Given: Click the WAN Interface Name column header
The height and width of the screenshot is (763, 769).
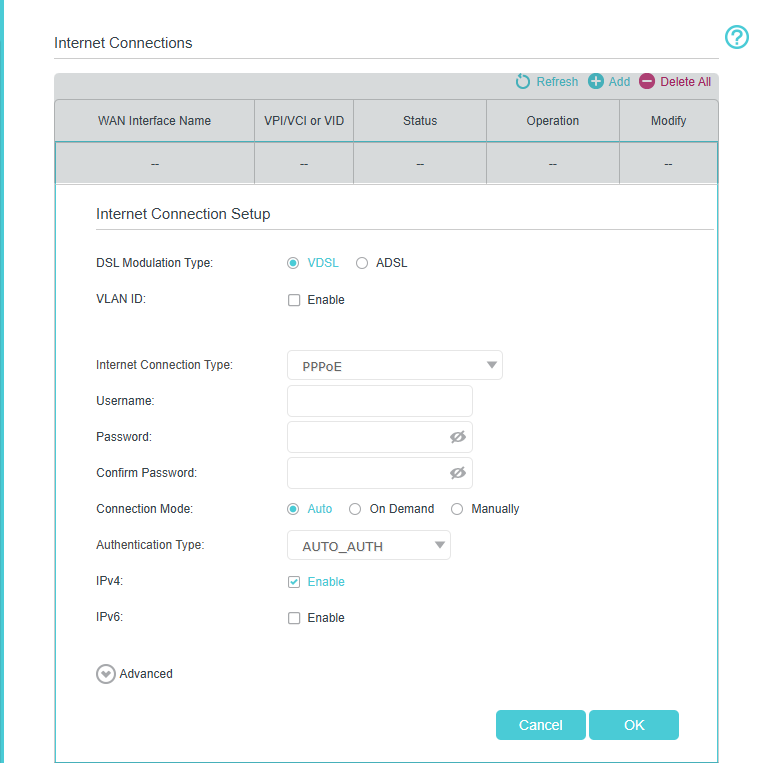Looking at the screenshot, I should pos(154,121).
